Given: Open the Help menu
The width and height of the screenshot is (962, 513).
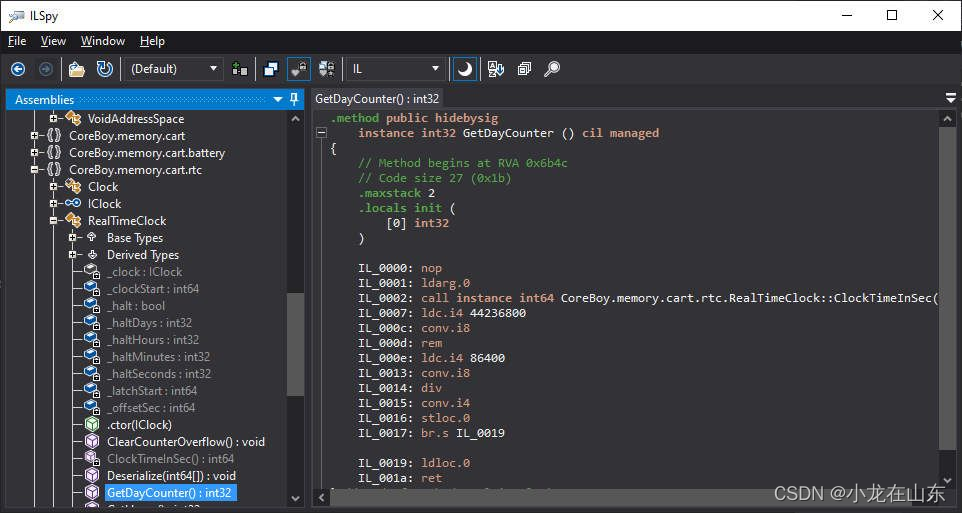Looking at the screenshot, I should click(x=152, y=41).
